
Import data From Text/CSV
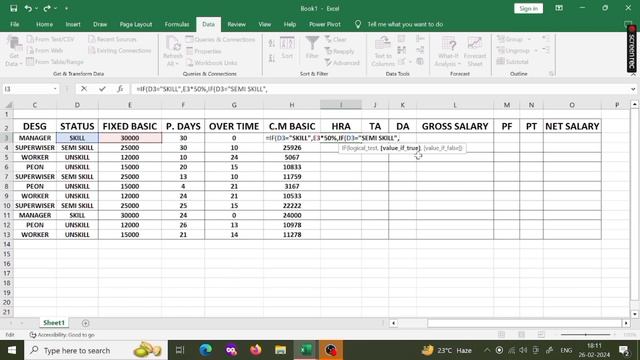coord(51,39)
